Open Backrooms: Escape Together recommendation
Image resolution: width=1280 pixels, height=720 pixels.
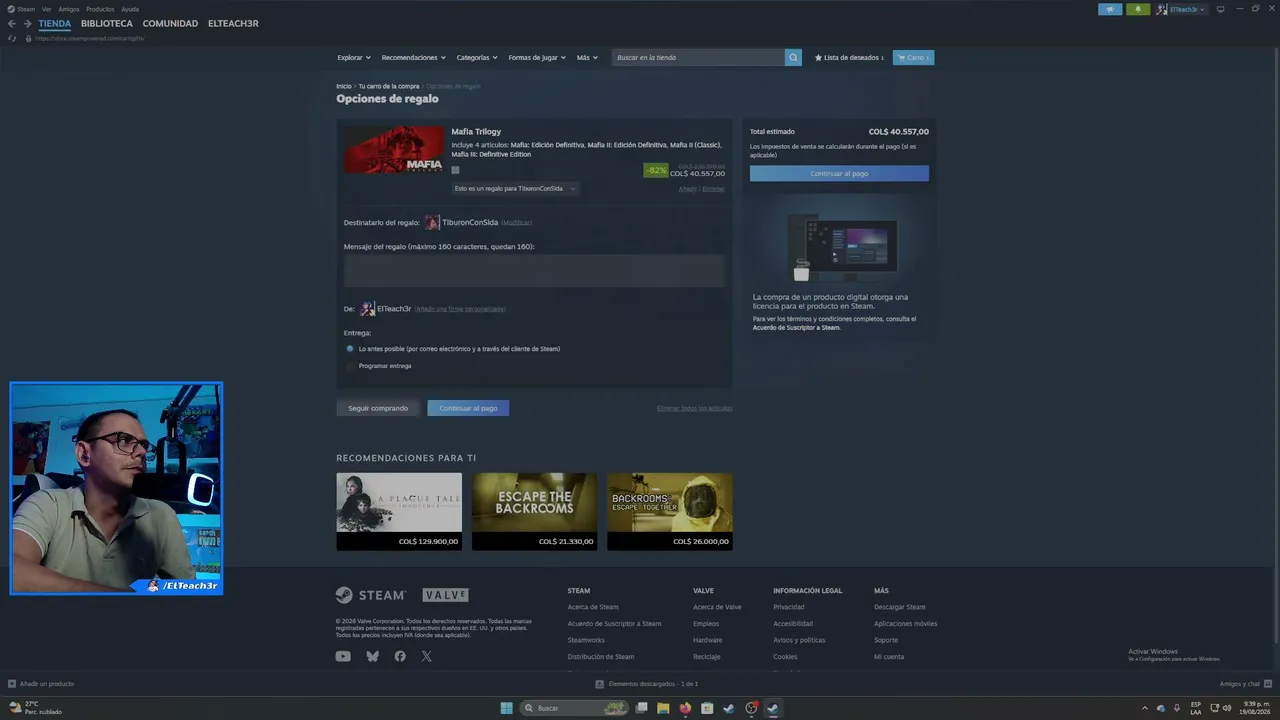(x=670, y=511)
